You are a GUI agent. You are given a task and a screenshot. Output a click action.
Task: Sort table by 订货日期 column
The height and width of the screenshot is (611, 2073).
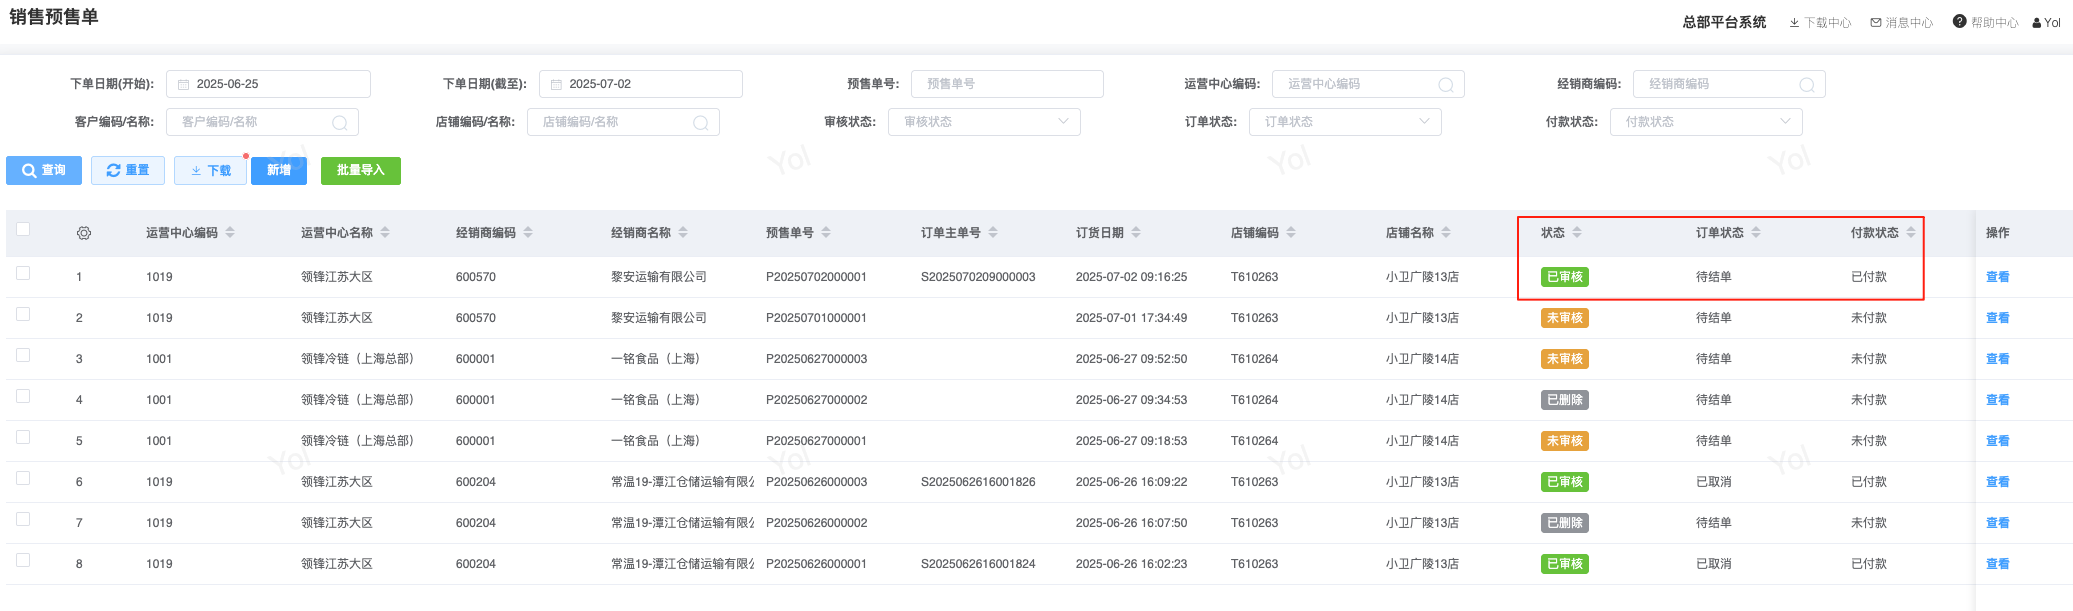tap(1136, 233)
